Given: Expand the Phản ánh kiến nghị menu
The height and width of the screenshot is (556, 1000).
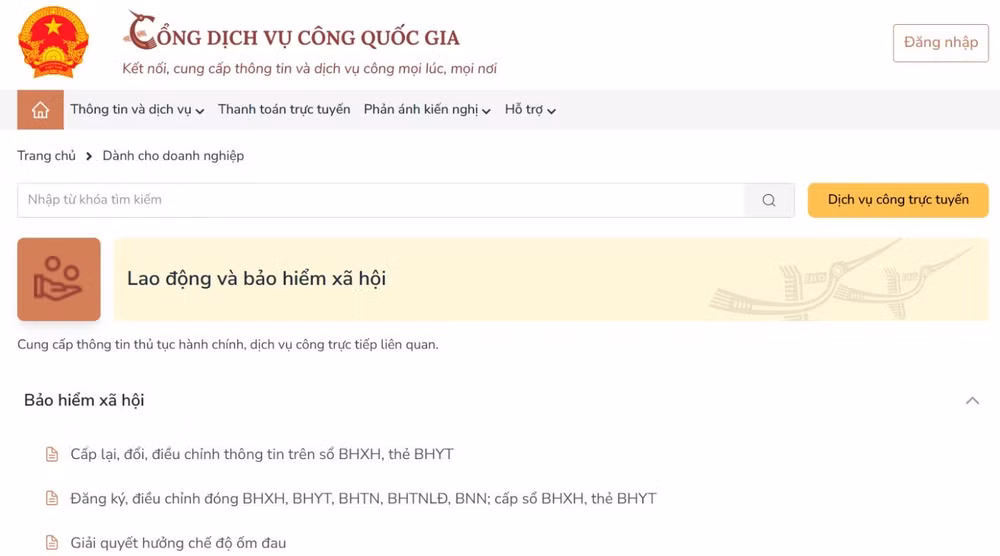Looking at the screenshot, I should click(427, 110).
